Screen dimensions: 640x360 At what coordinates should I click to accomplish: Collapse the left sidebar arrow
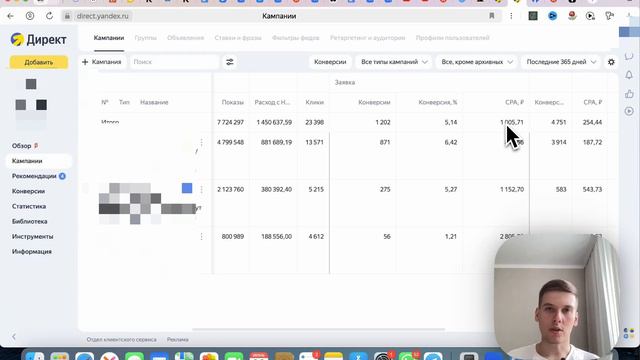coord(14,337)
